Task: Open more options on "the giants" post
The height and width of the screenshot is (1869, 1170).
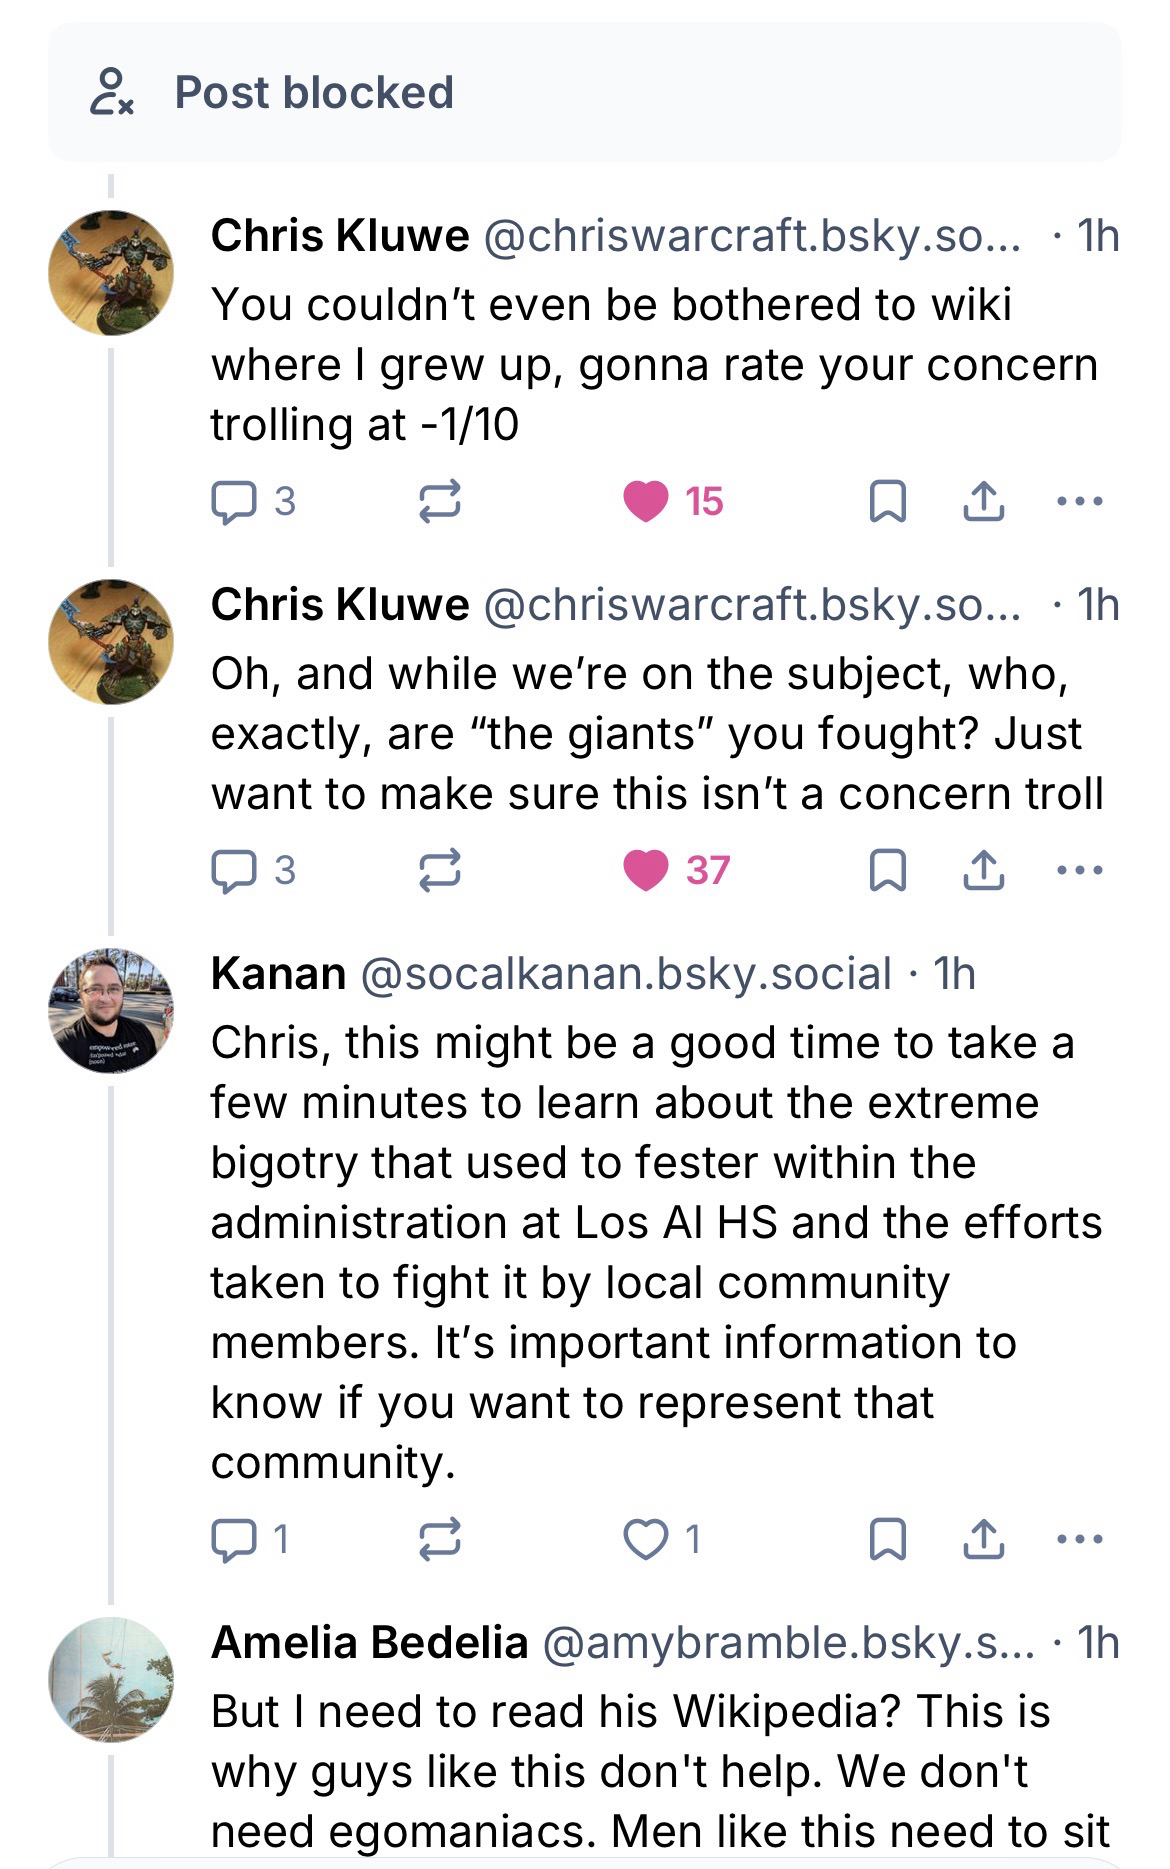Action: tap(1080, 871)
